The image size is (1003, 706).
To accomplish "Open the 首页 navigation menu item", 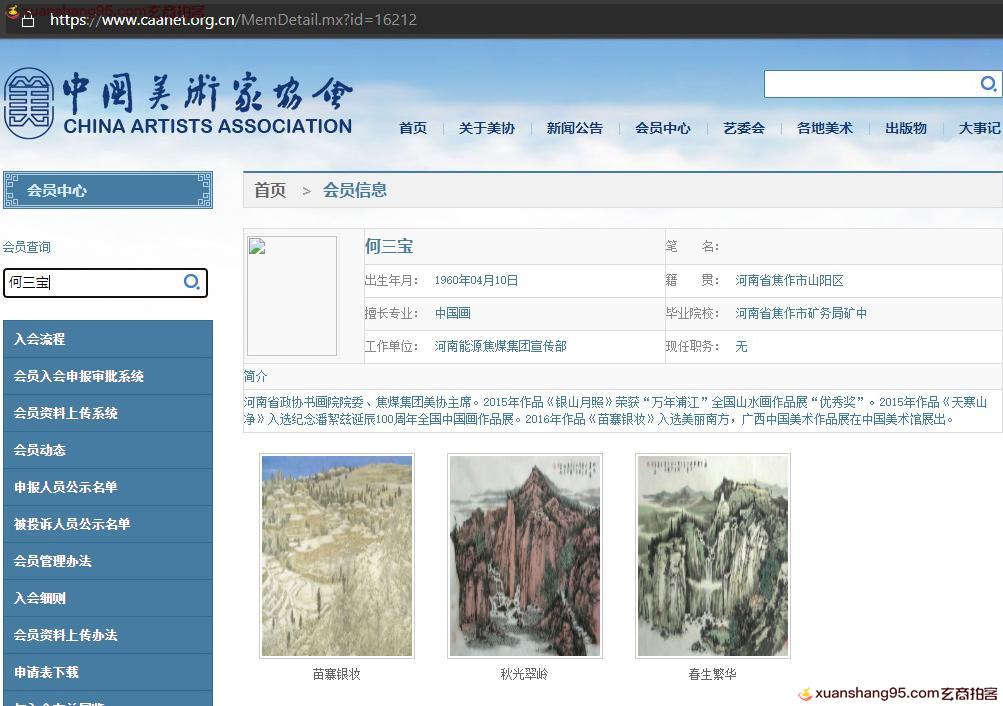I will point(413,128).
